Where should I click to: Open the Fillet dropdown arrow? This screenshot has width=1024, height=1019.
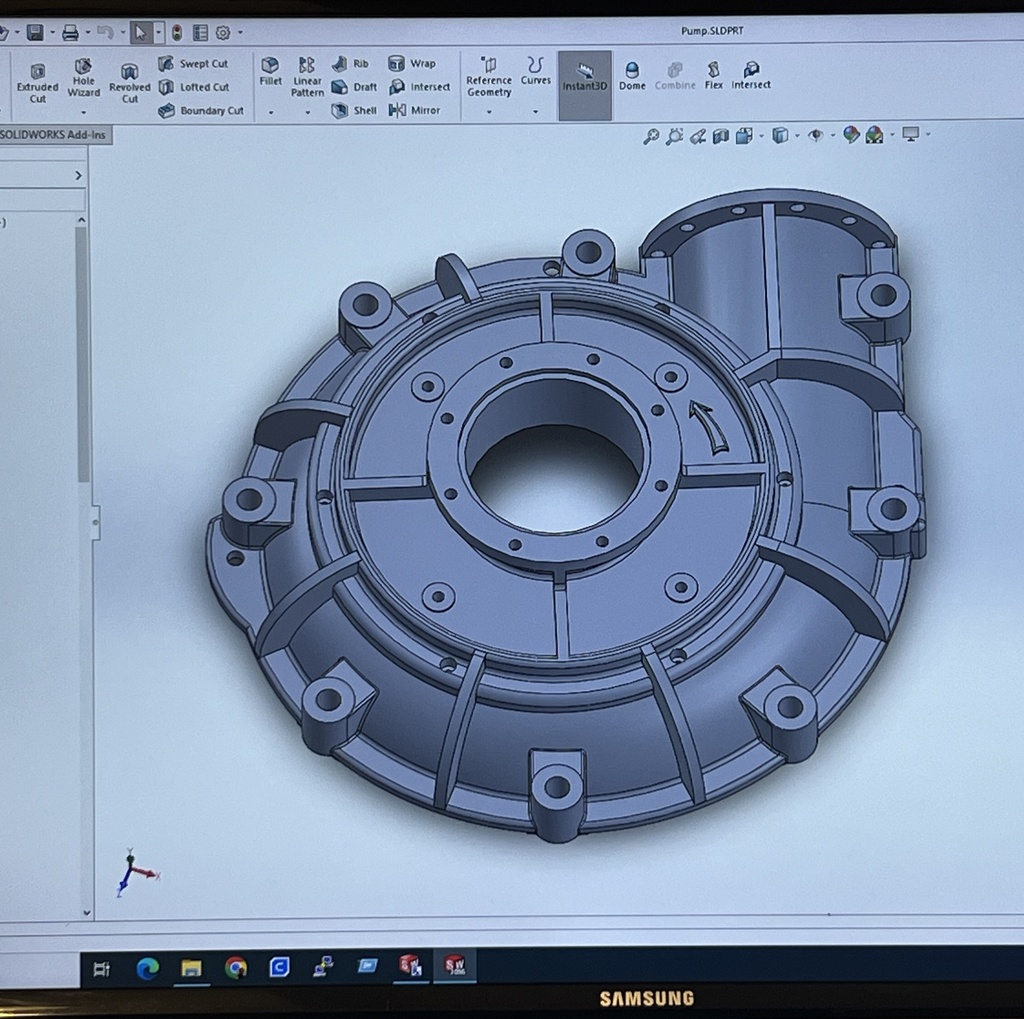tap(270, 113)
